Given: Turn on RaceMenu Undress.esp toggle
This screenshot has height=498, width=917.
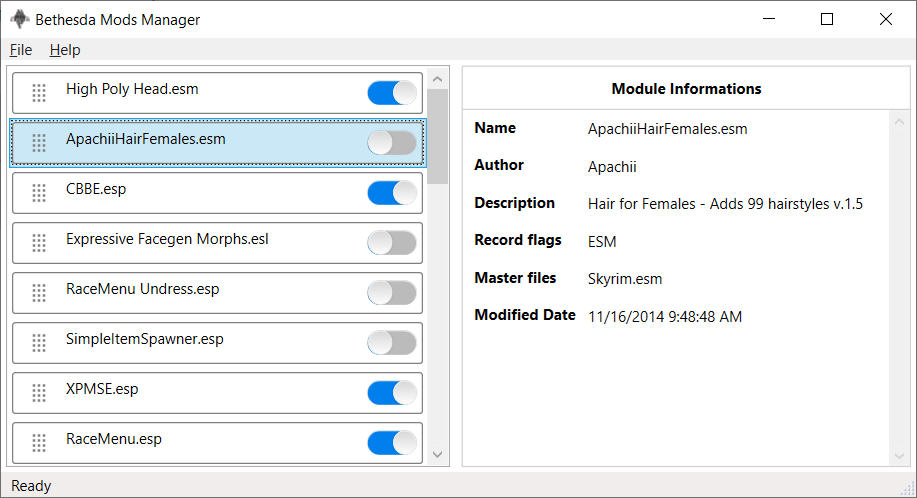Looking at the screenshot, I should pyautogui.click(x=392, y=293).
